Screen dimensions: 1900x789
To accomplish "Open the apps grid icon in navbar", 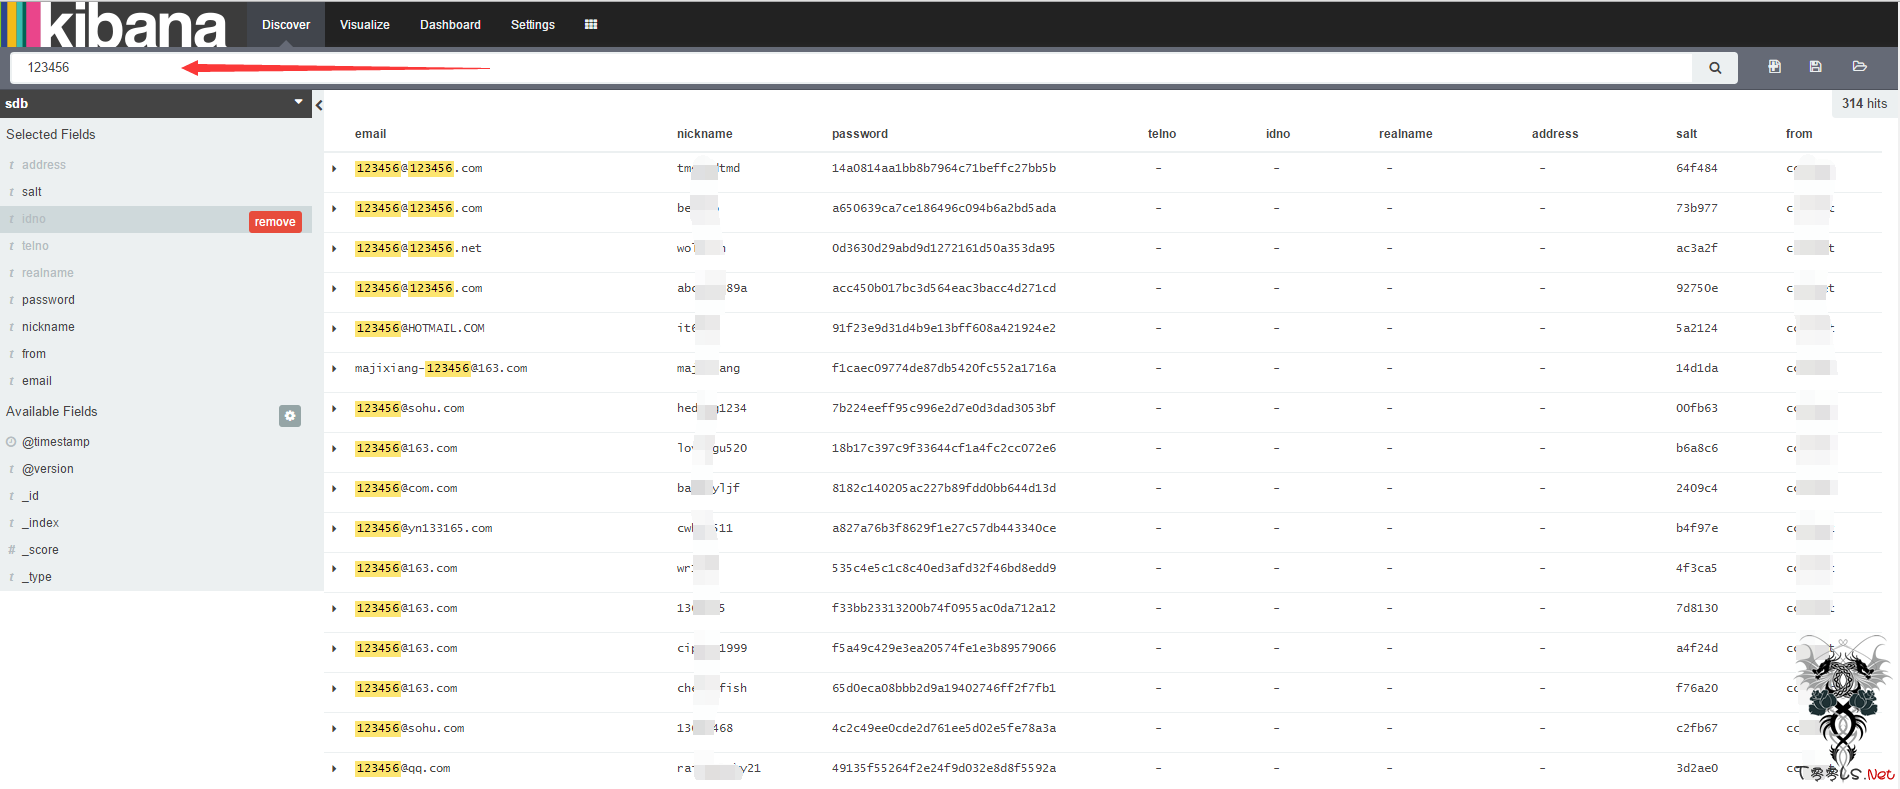I will [591, 24].
